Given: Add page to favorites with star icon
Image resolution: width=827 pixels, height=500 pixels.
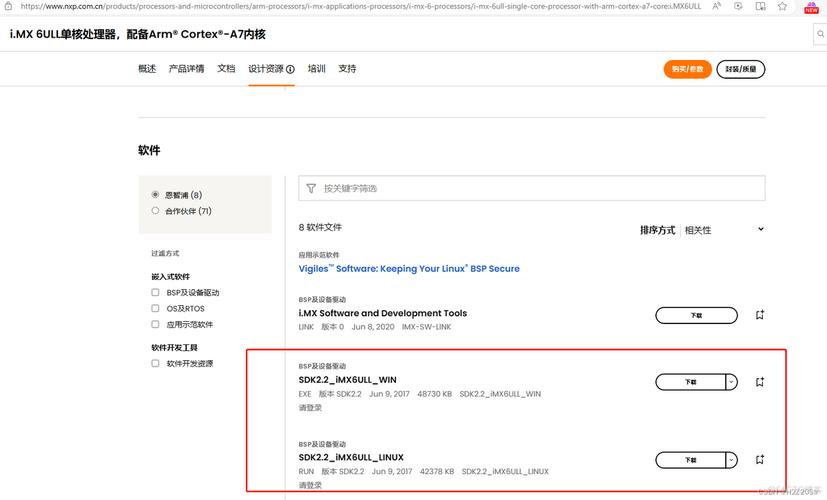Looking at the screenshot, I should pyautogui.click(x=782, y=6).
